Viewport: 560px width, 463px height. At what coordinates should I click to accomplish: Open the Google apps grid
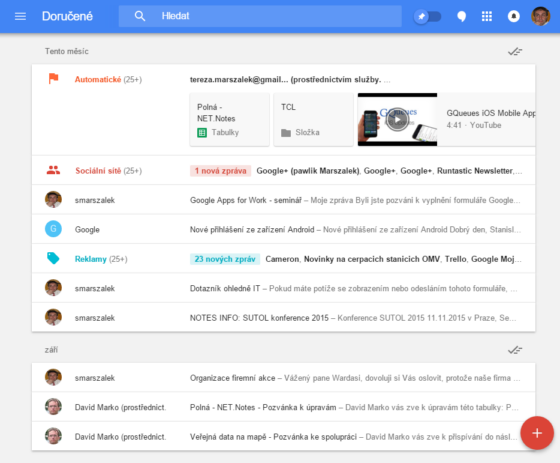pos(487,16)
